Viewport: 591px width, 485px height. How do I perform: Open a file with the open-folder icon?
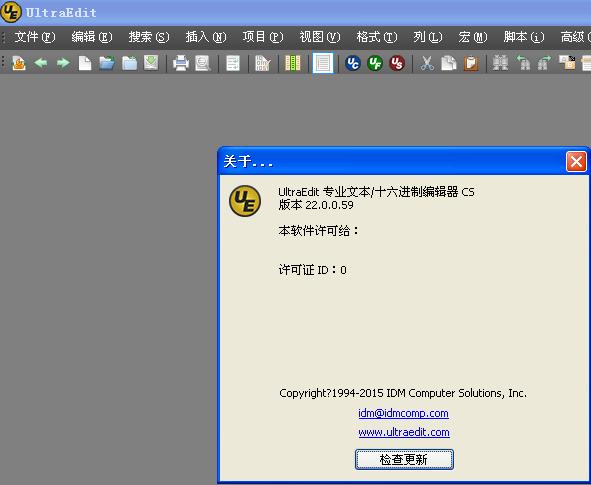(107, 63)
